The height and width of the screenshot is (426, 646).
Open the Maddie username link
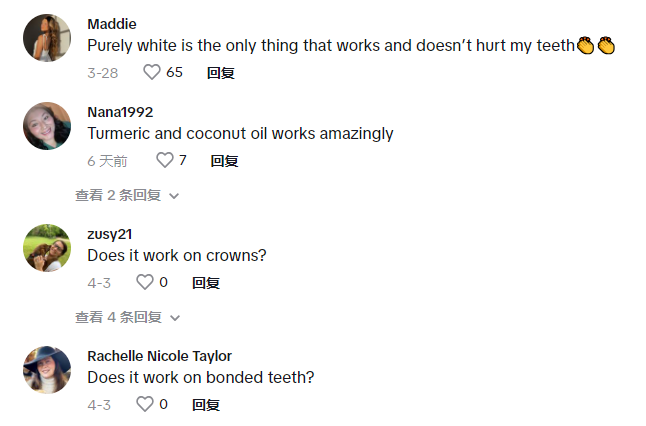(112, 24)
